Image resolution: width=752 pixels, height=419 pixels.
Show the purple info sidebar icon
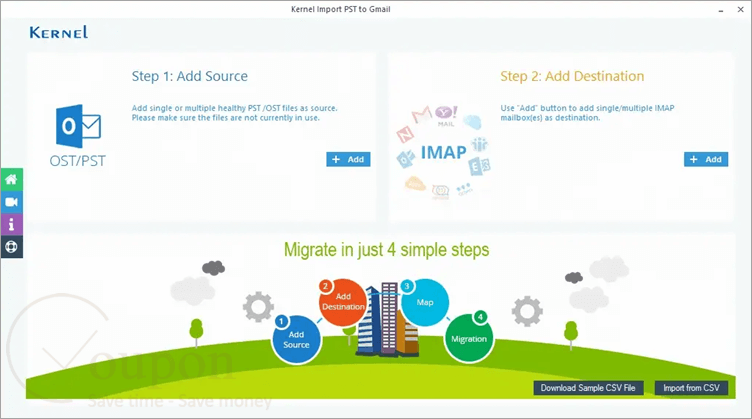12,224
